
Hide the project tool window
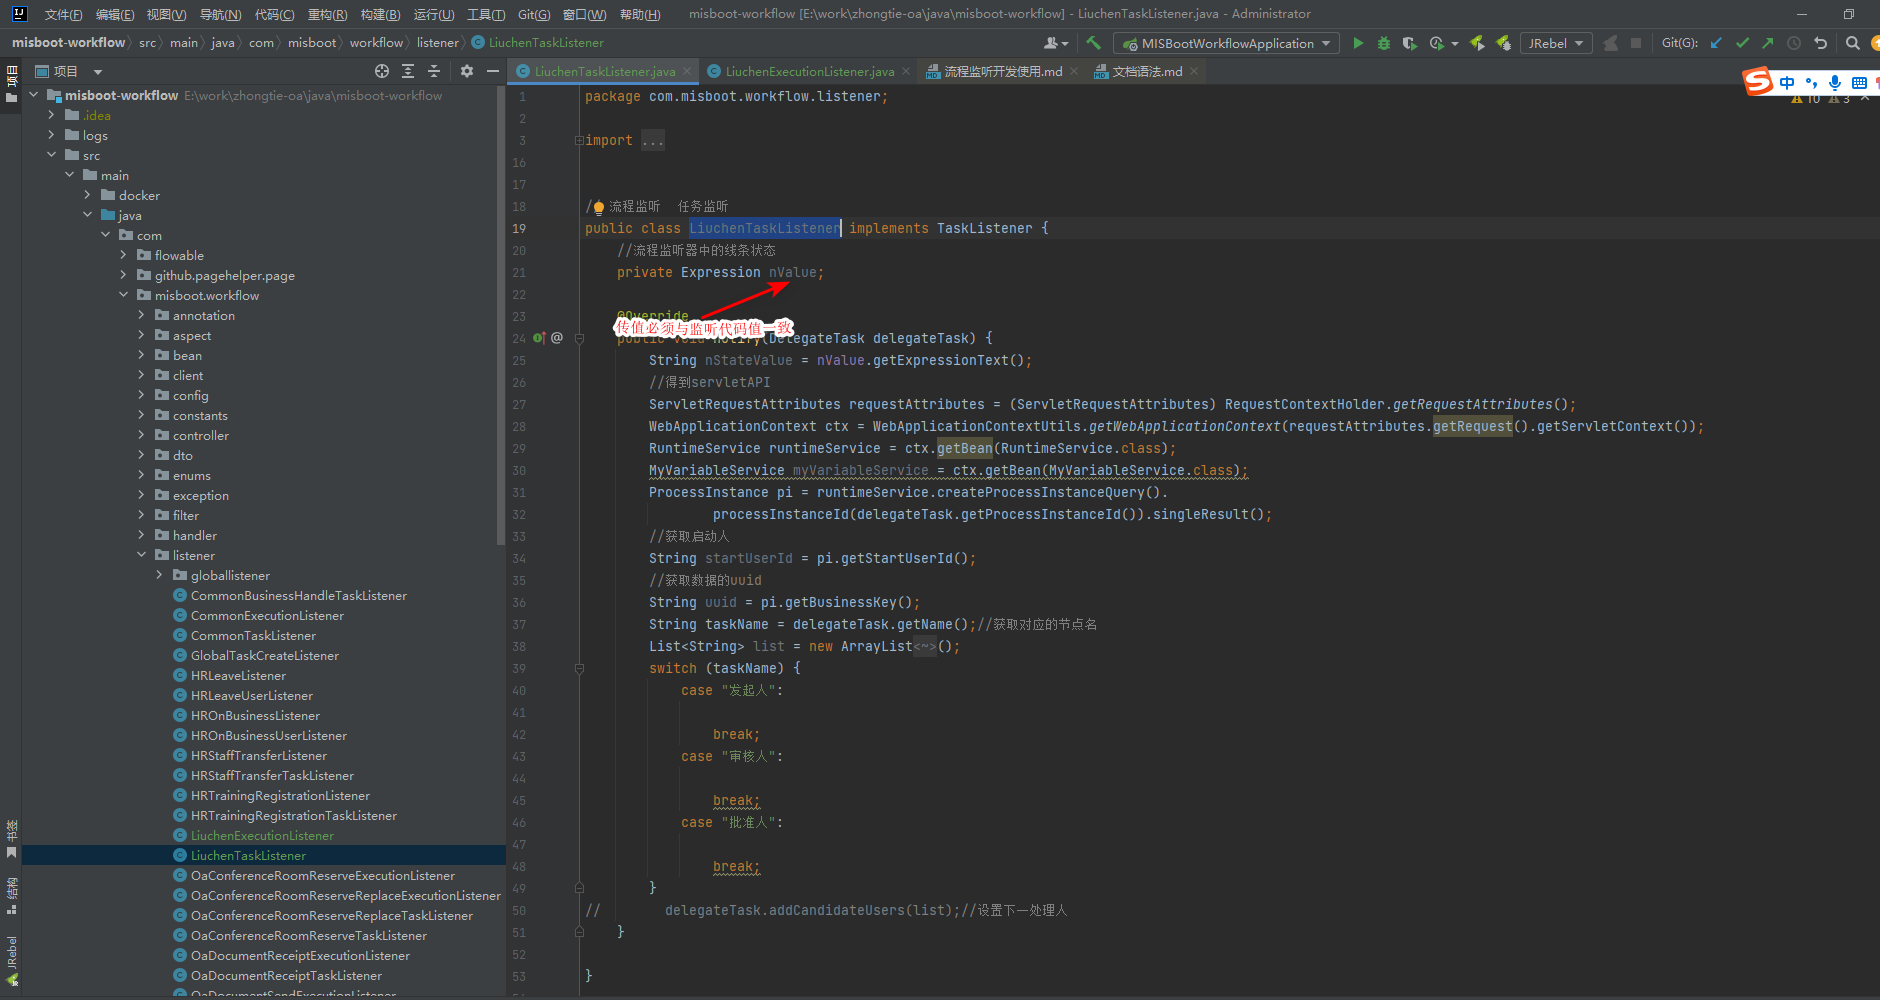(493, 71)
